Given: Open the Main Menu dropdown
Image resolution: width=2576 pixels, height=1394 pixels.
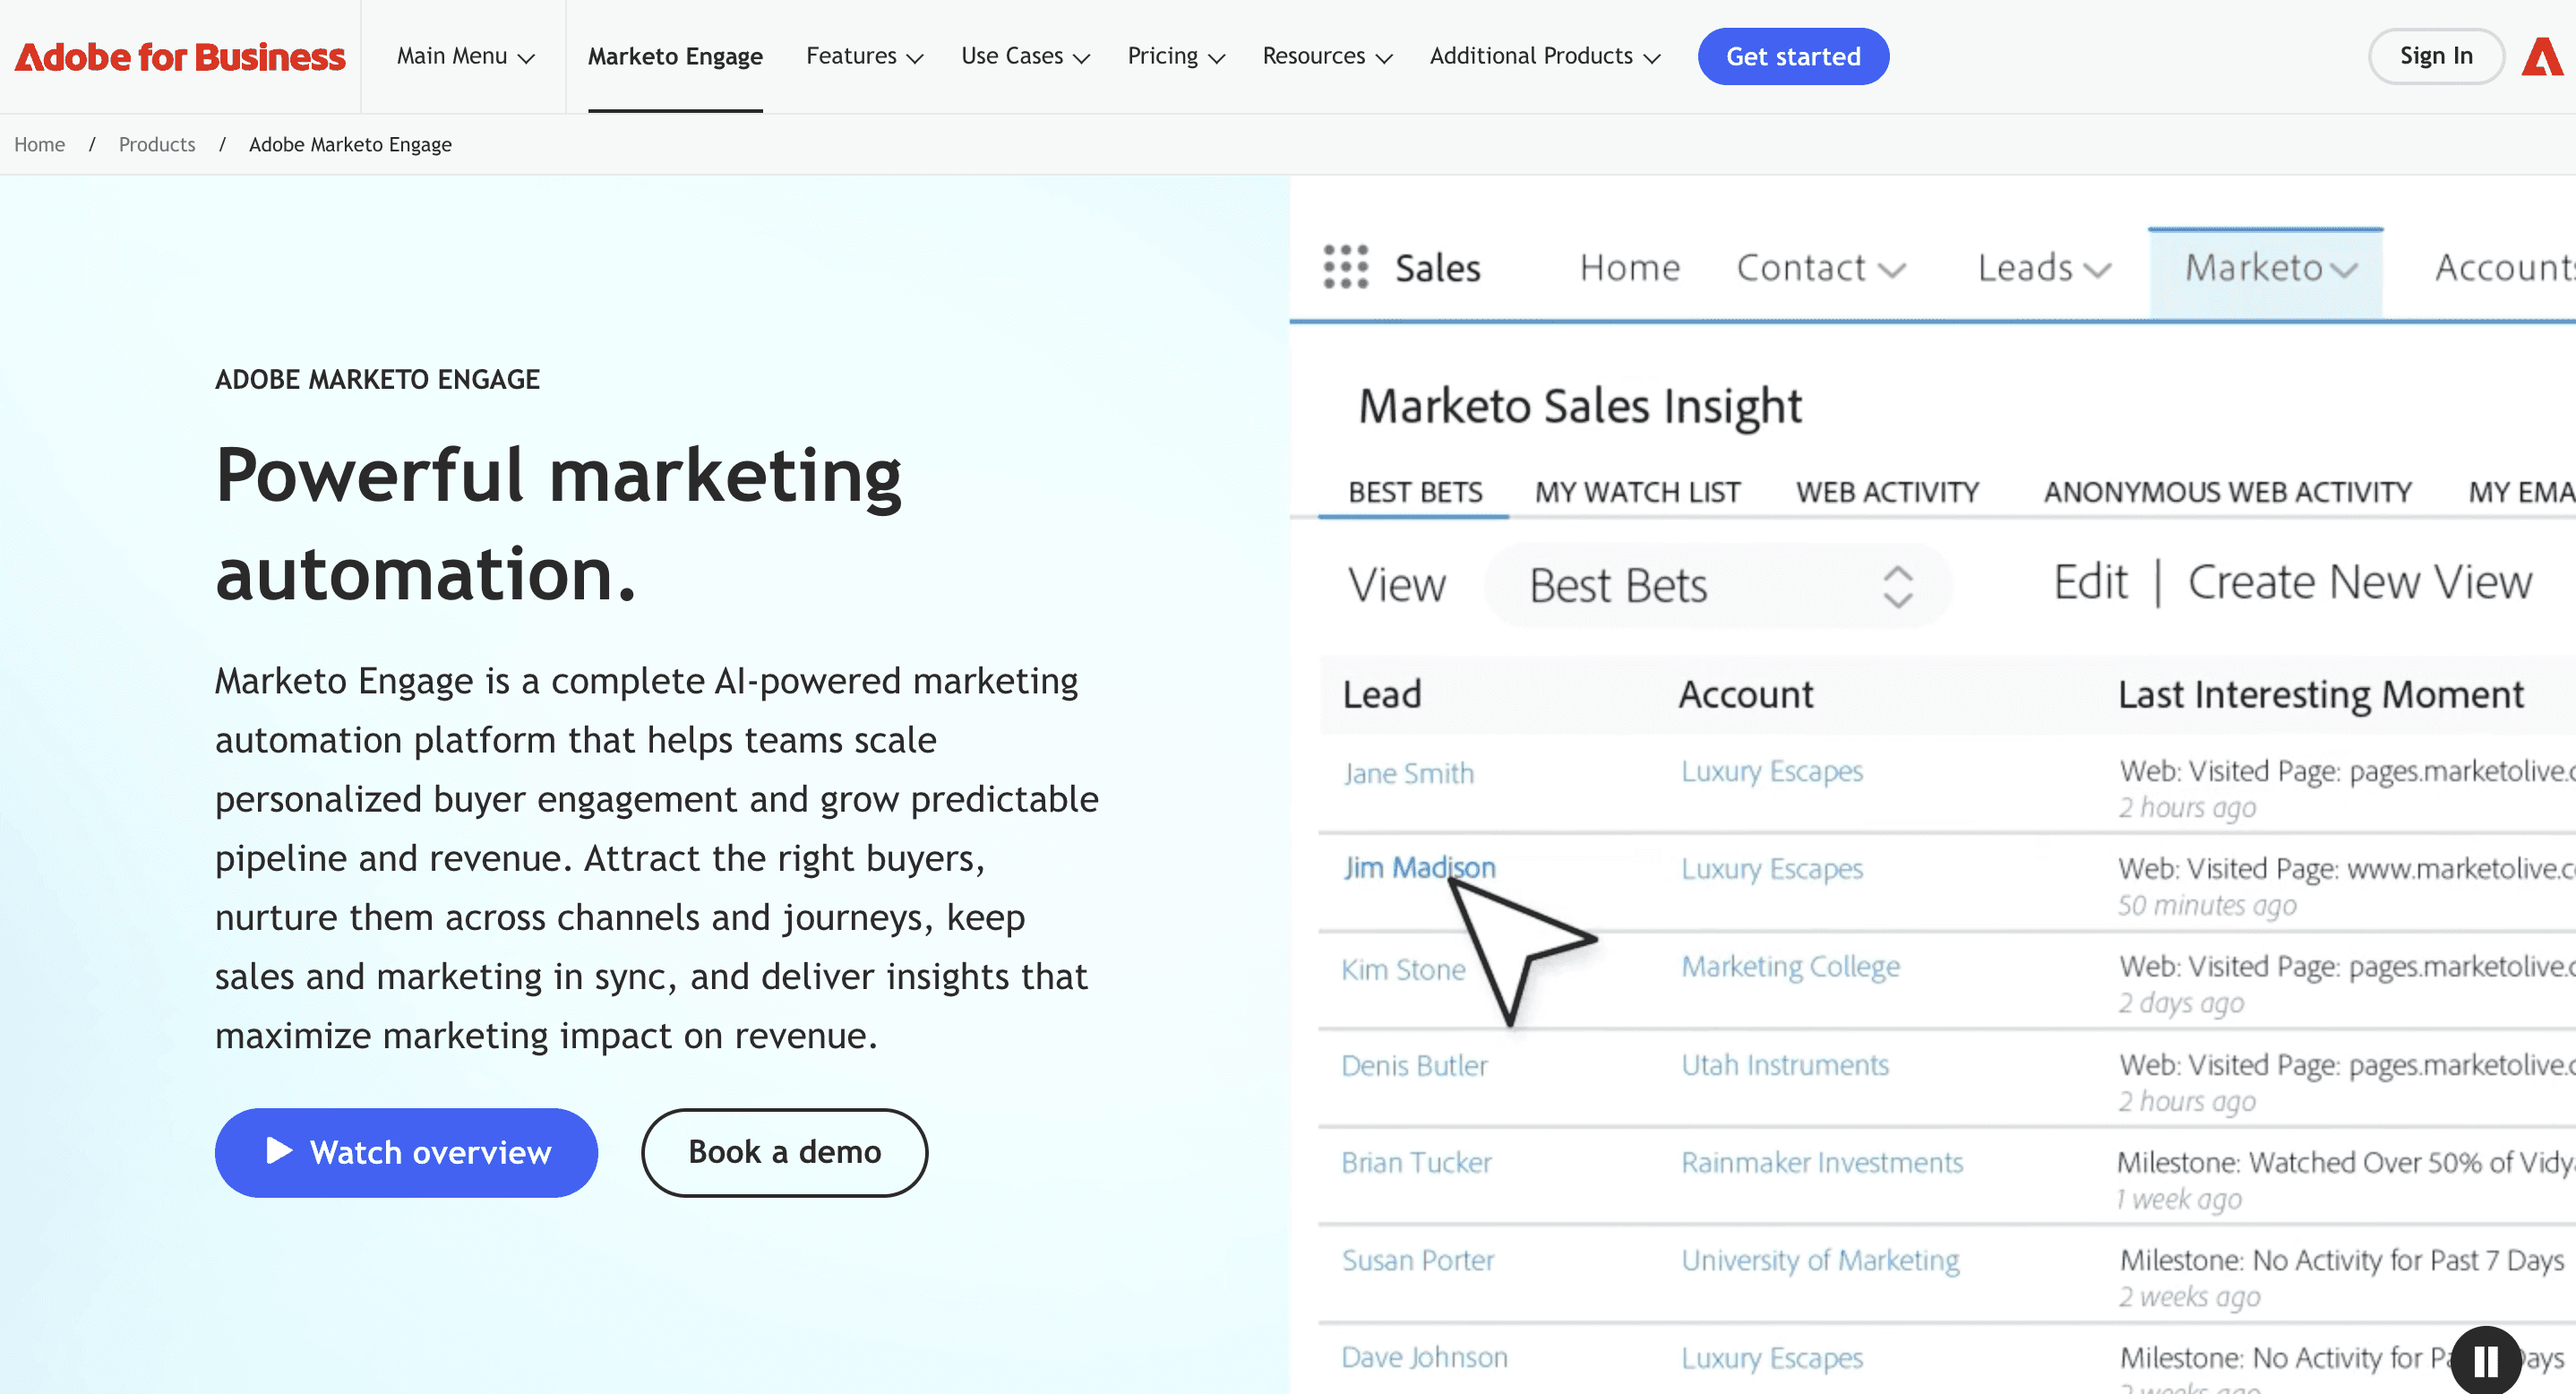Looking at the screenshot, I should 463,57.
